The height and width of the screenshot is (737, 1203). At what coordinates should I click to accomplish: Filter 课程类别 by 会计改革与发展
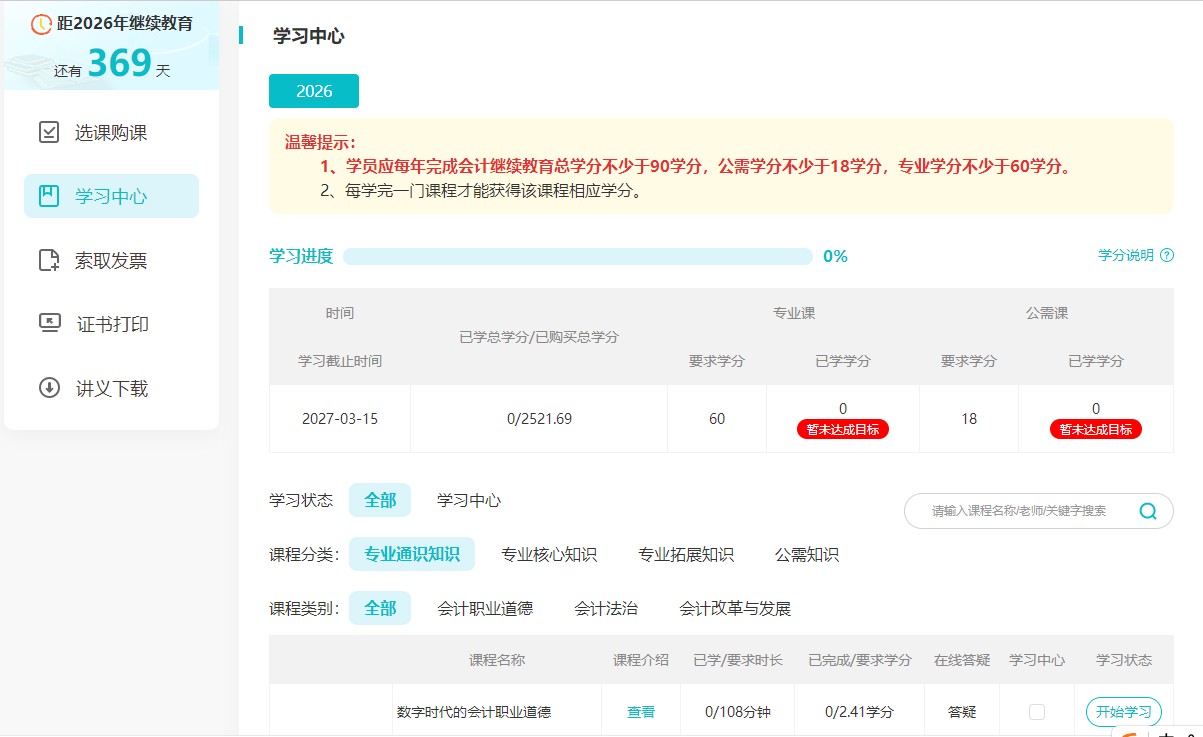pyautogui.click(x=735, y=608)
